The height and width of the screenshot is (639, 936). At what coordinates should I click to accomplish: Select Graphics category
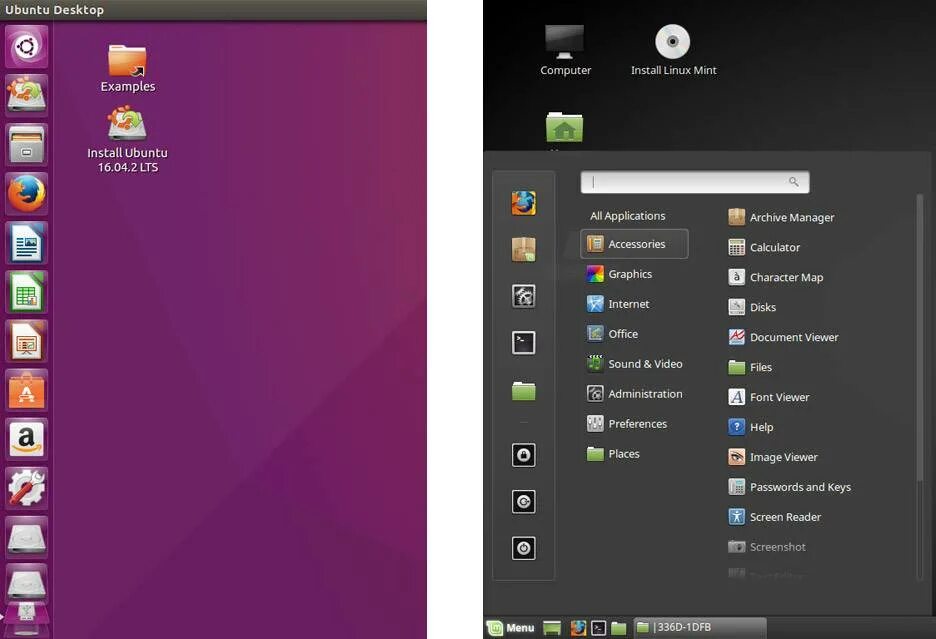pyautogui.click(x=620, y=274)
